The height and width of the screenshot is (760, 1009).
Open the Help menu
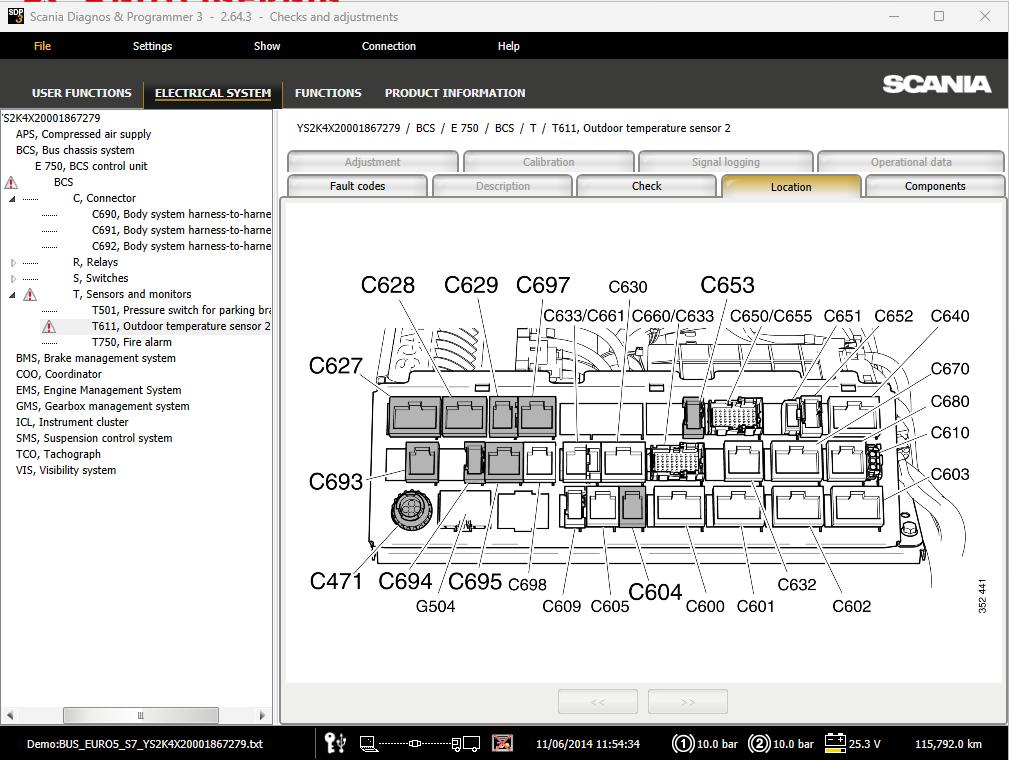click(508, 46)
